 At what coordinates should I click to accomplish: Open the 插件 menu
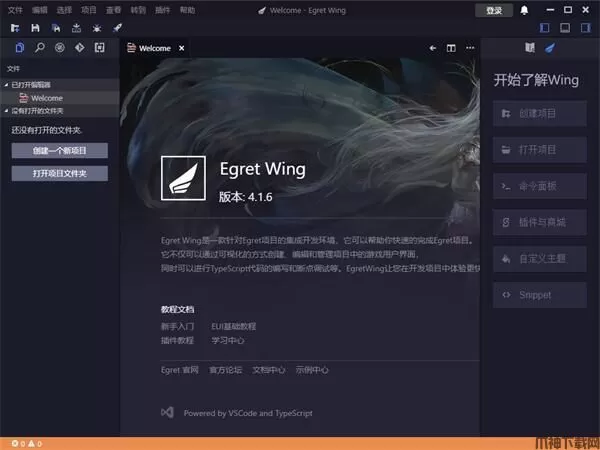coord(163,10)
